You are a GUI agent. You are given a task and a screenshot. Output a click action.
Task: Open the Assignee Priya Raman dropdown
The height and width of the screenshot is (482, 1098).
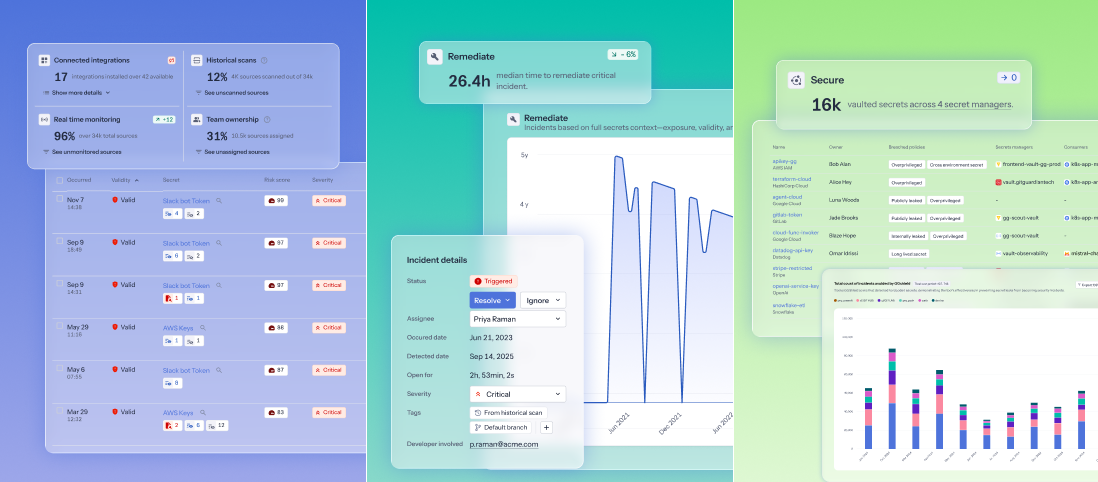(x=517, y=319)
